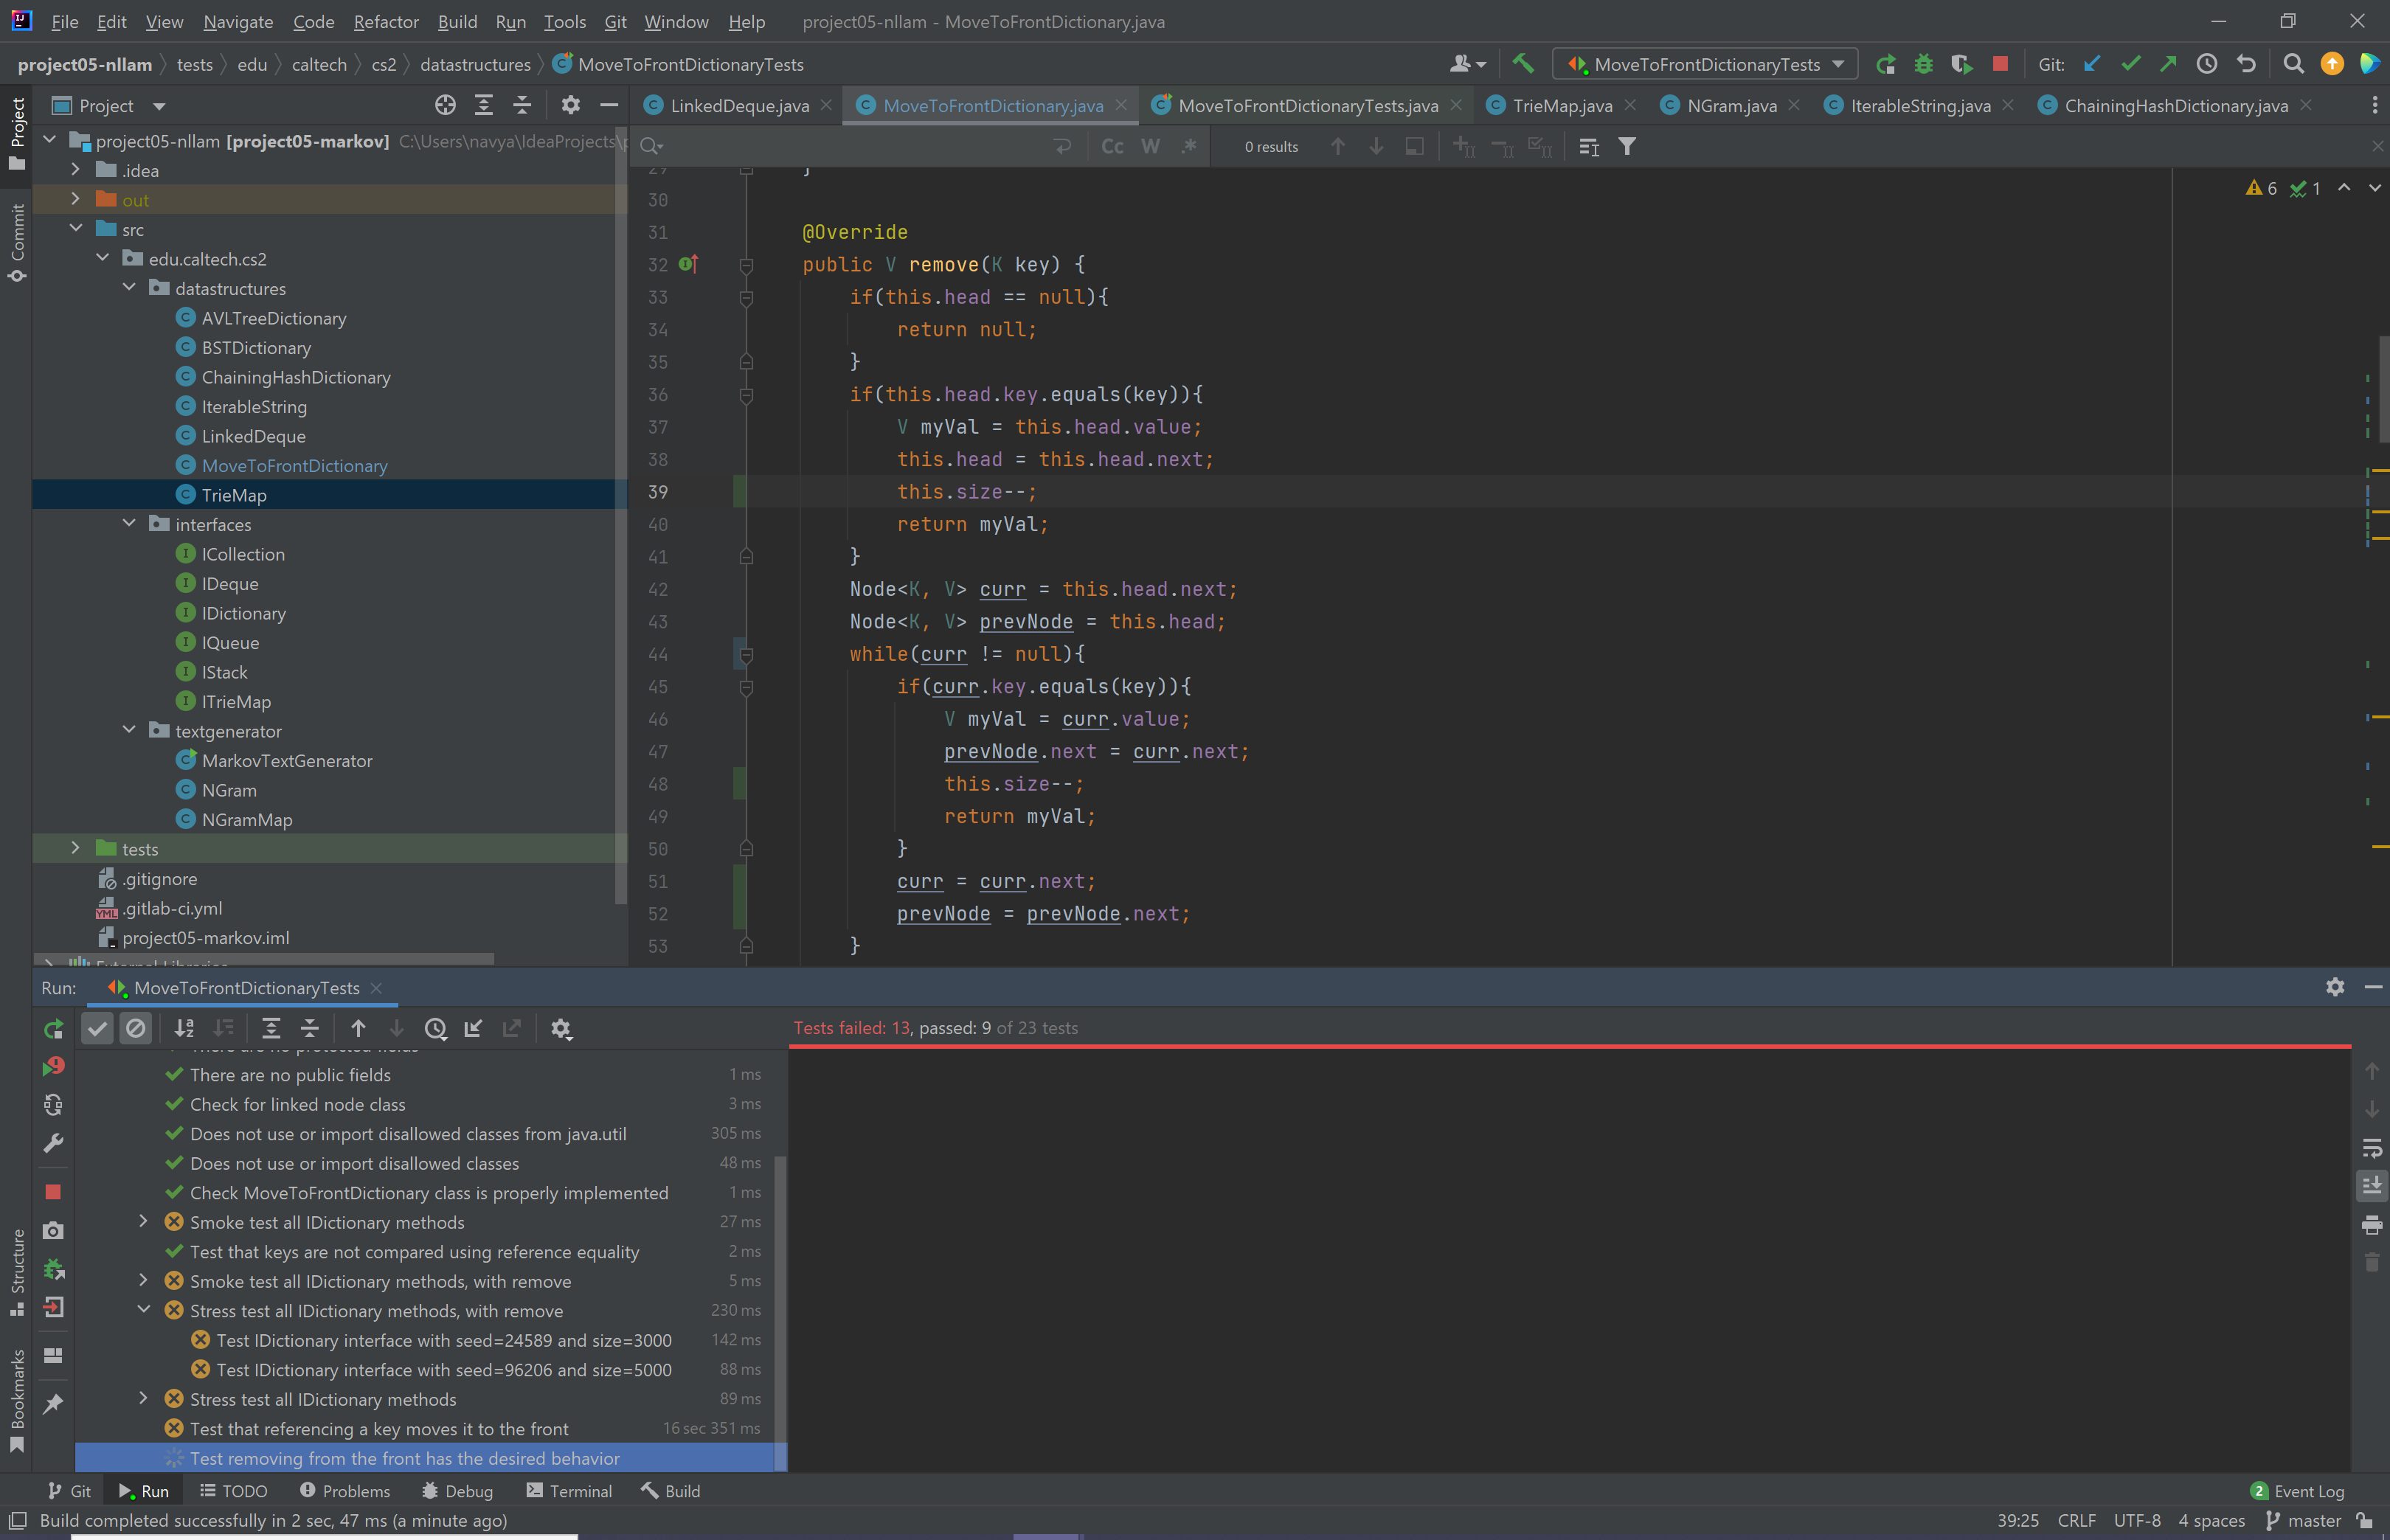The width and height of the screenshot is (2390, 1540).
Task: Select opened file target icon in Project
Action: coord(445,105)
